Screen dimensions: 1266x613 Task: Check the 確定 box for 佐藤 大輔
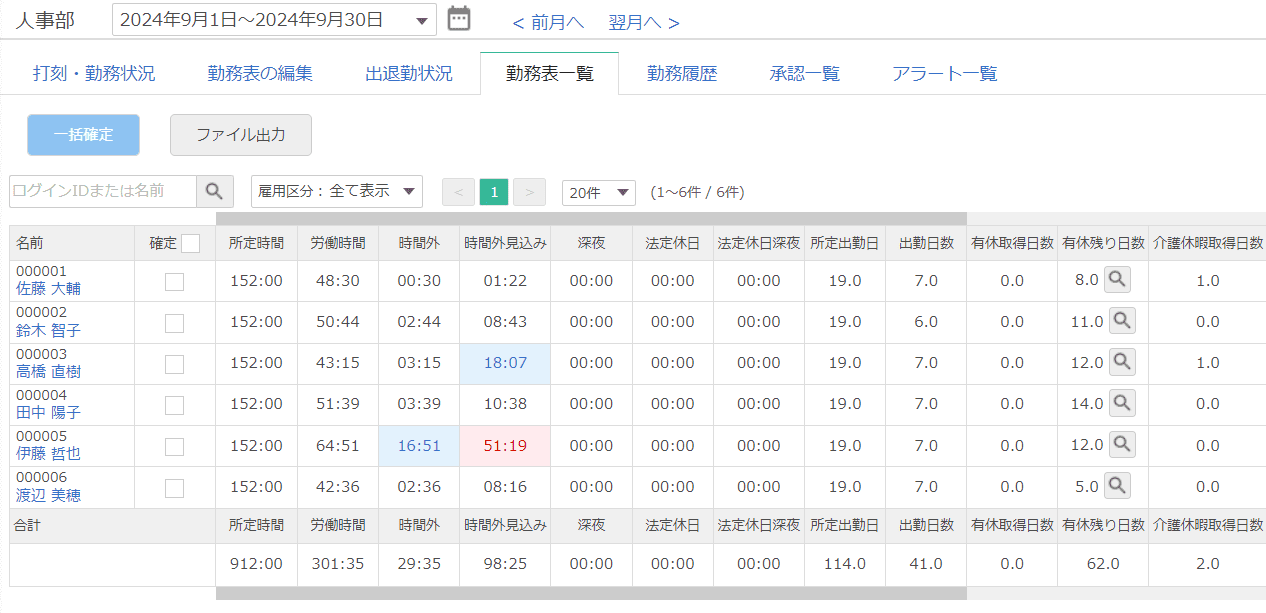point(175,282)
